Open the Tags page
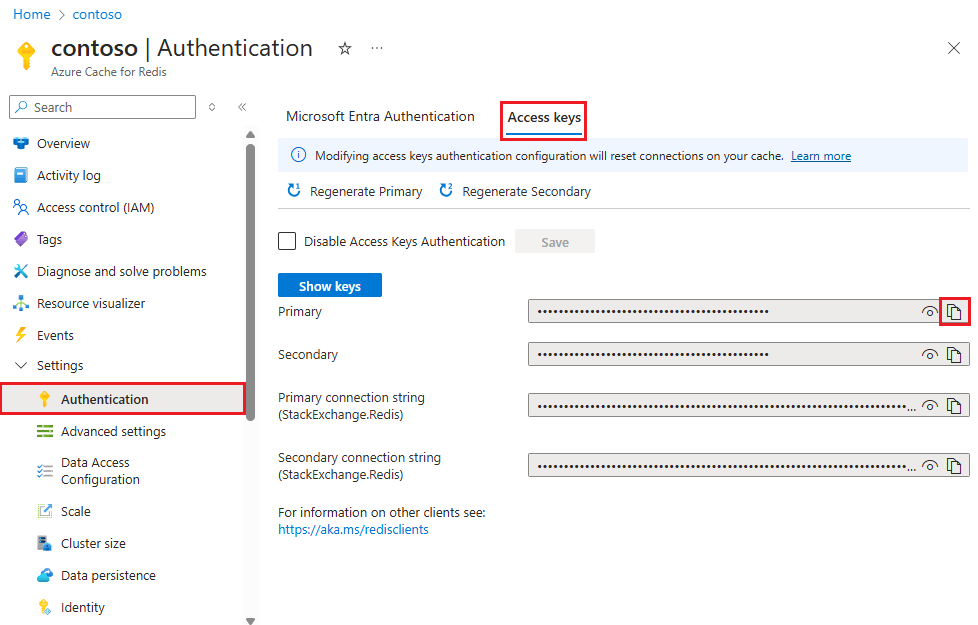978x625 pixels. point(49,239)
